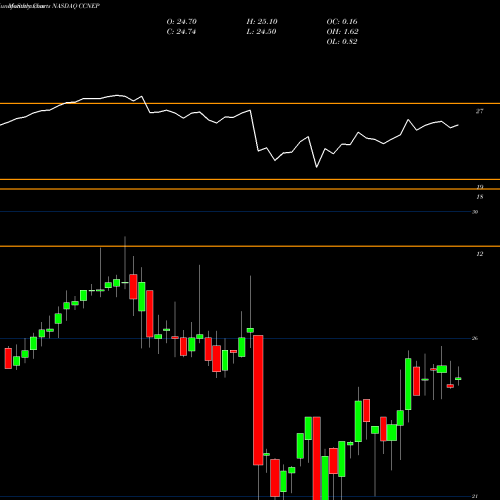Click the axis label 12
500x500 pixels.
480,254
